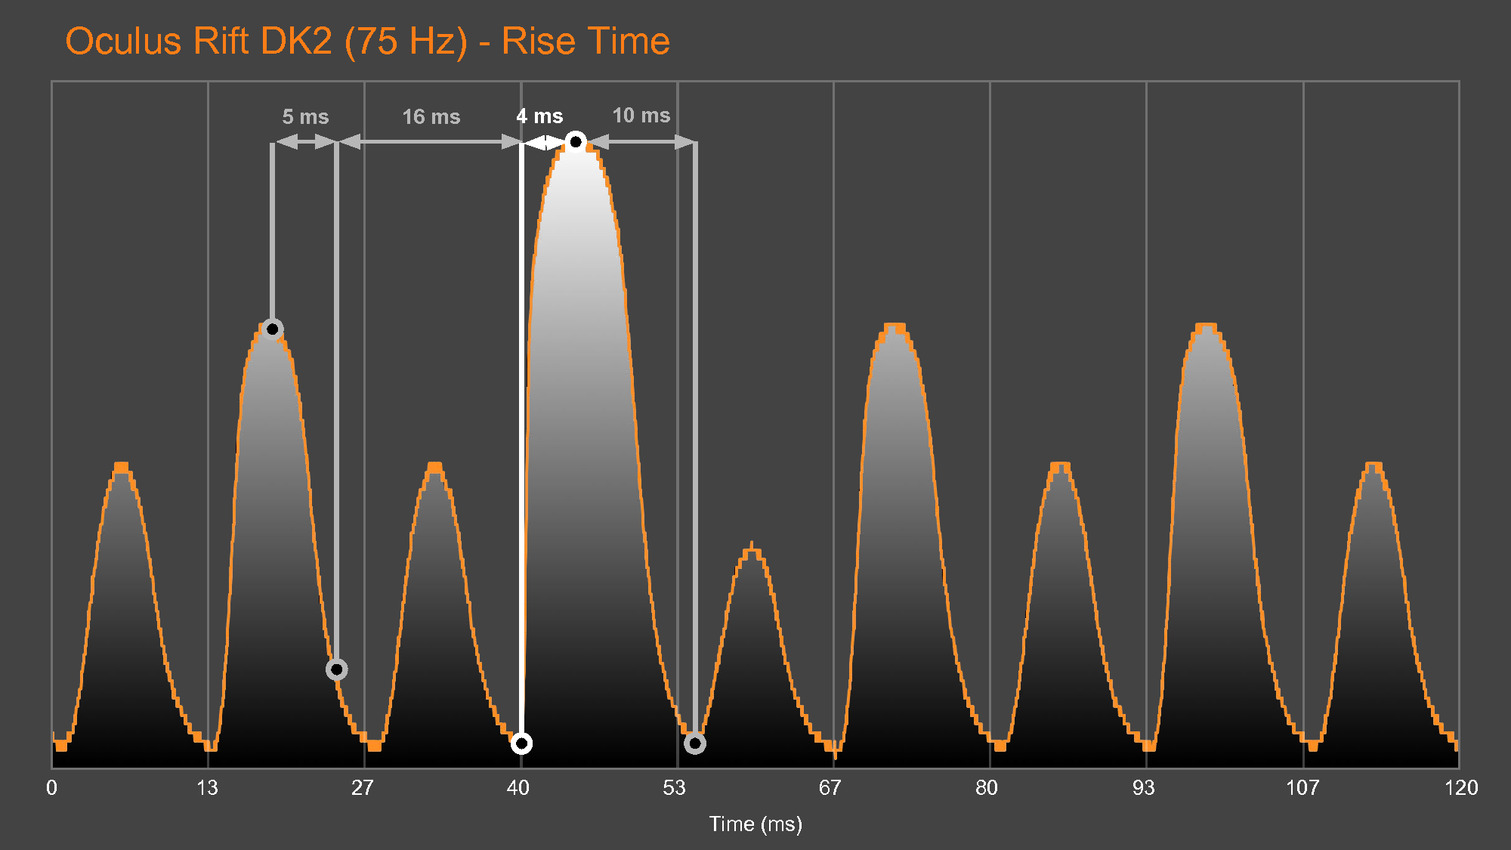Select the bold "4 ms" rise time label

click(539, 117)
